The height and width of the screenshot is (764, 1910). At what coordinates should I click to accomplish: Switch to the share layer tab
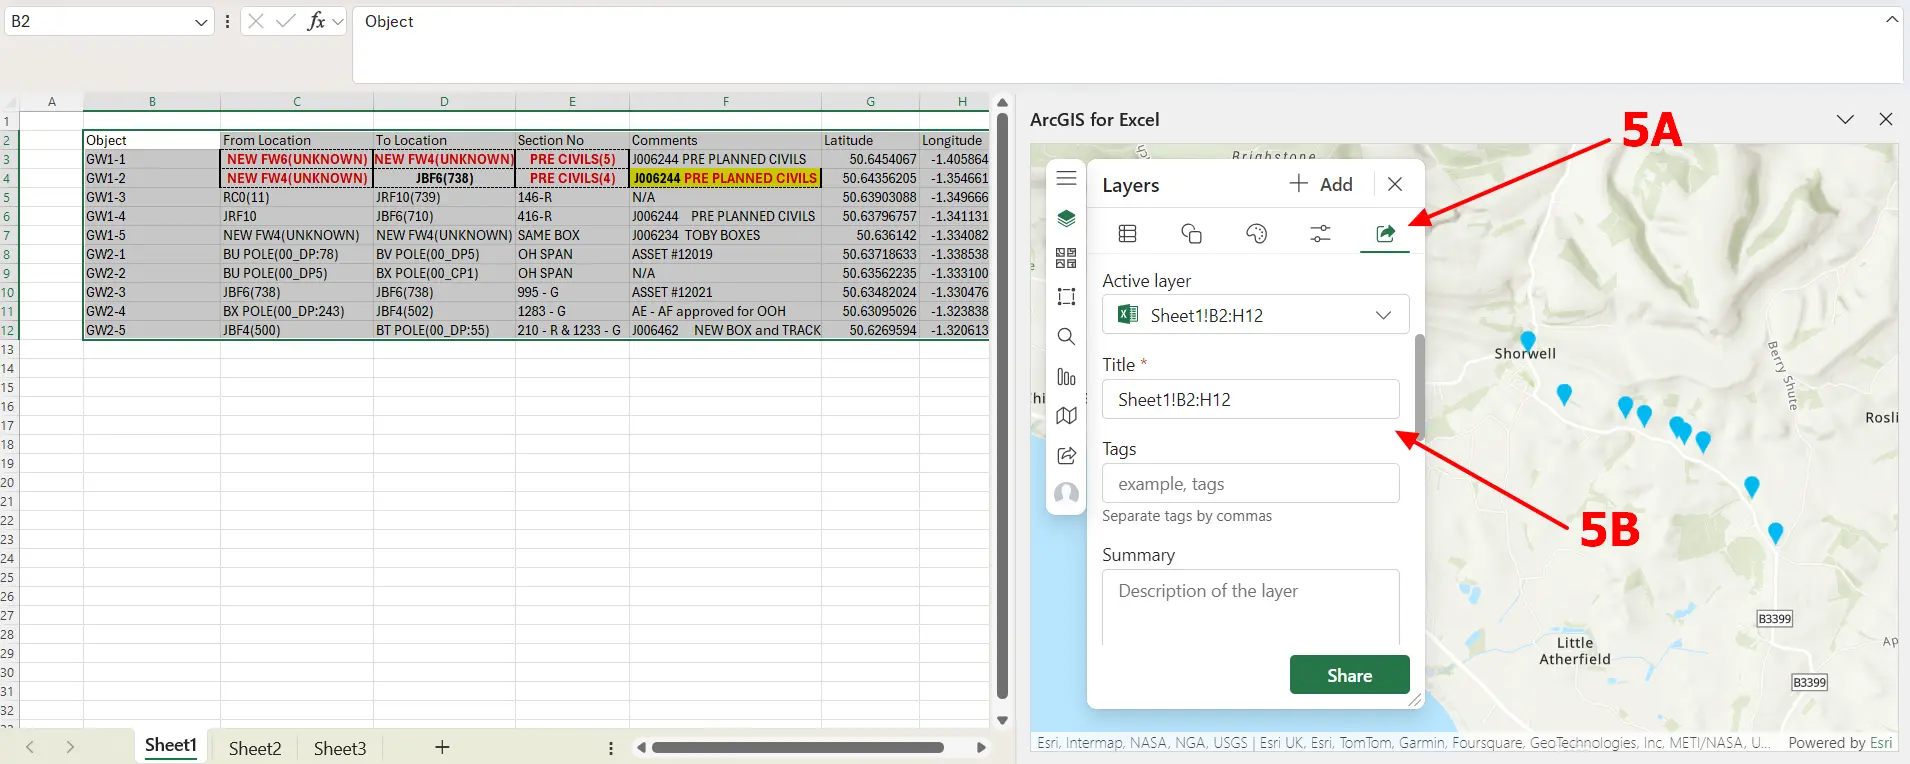point(1385,233)
